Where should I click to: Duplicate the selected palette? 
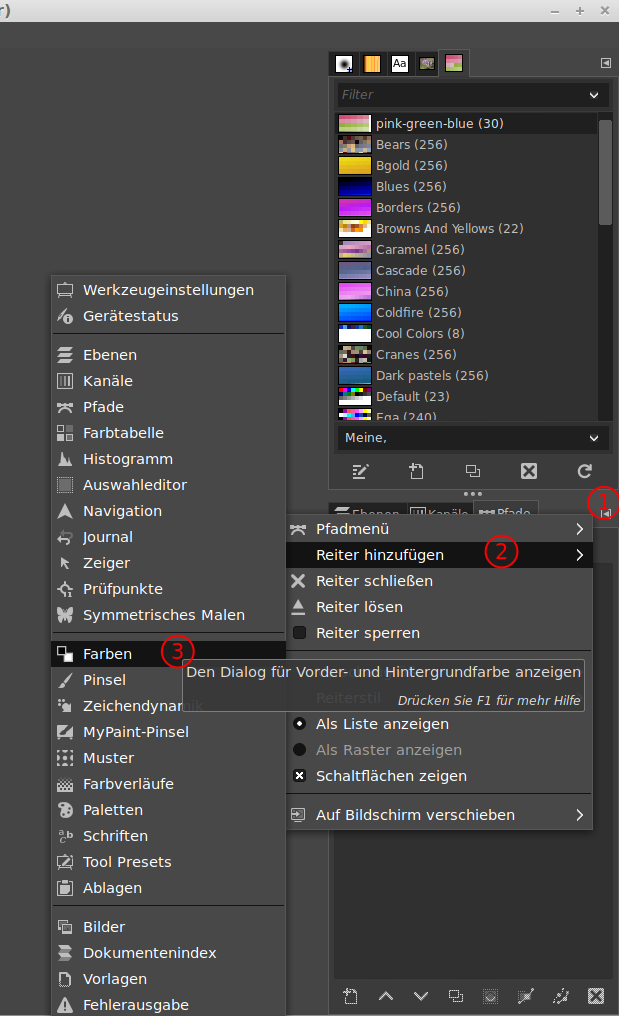tap(473, 471)
